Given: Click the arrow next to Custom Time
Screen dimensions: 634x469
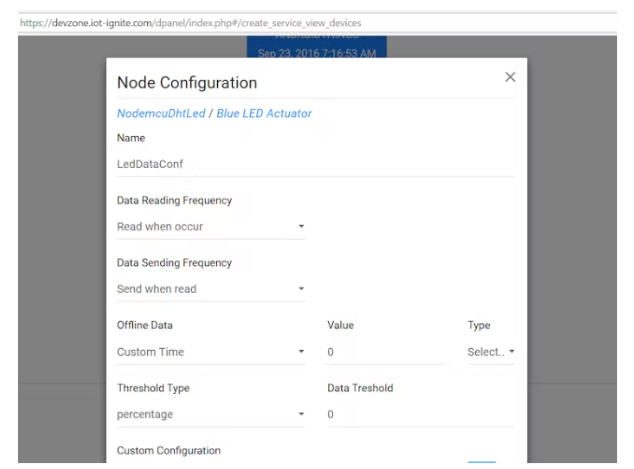Looking at the screenshot, I should coord(301,353).
